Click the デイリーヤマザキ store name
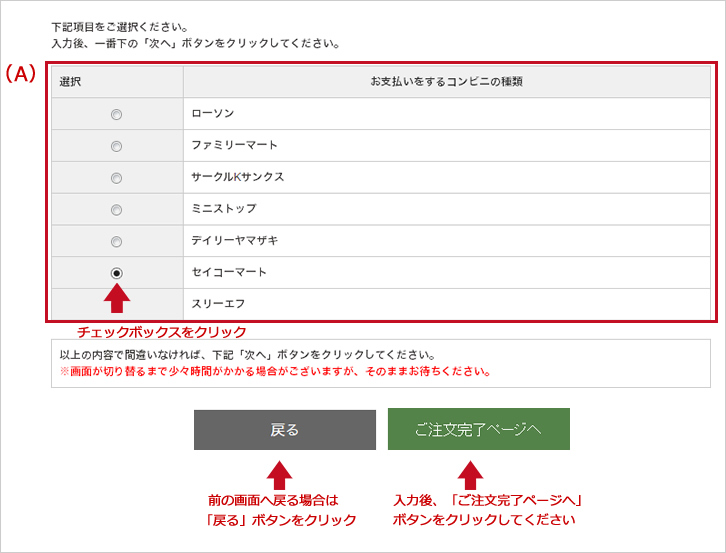Image resolution: width=726 pixels, height=553 pixels. (235, 240)
